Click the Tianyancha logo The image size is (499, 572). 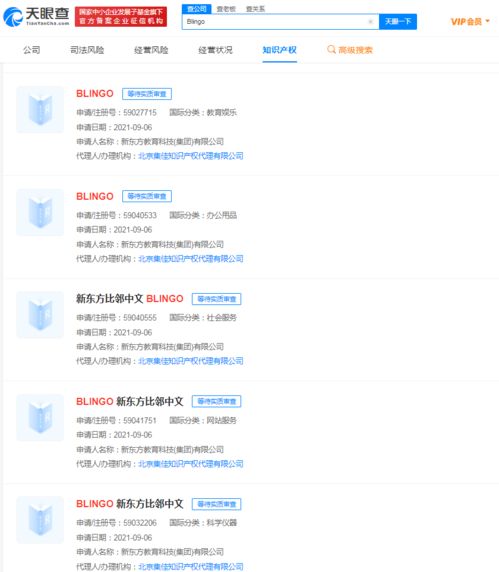(x=36, y=17)
